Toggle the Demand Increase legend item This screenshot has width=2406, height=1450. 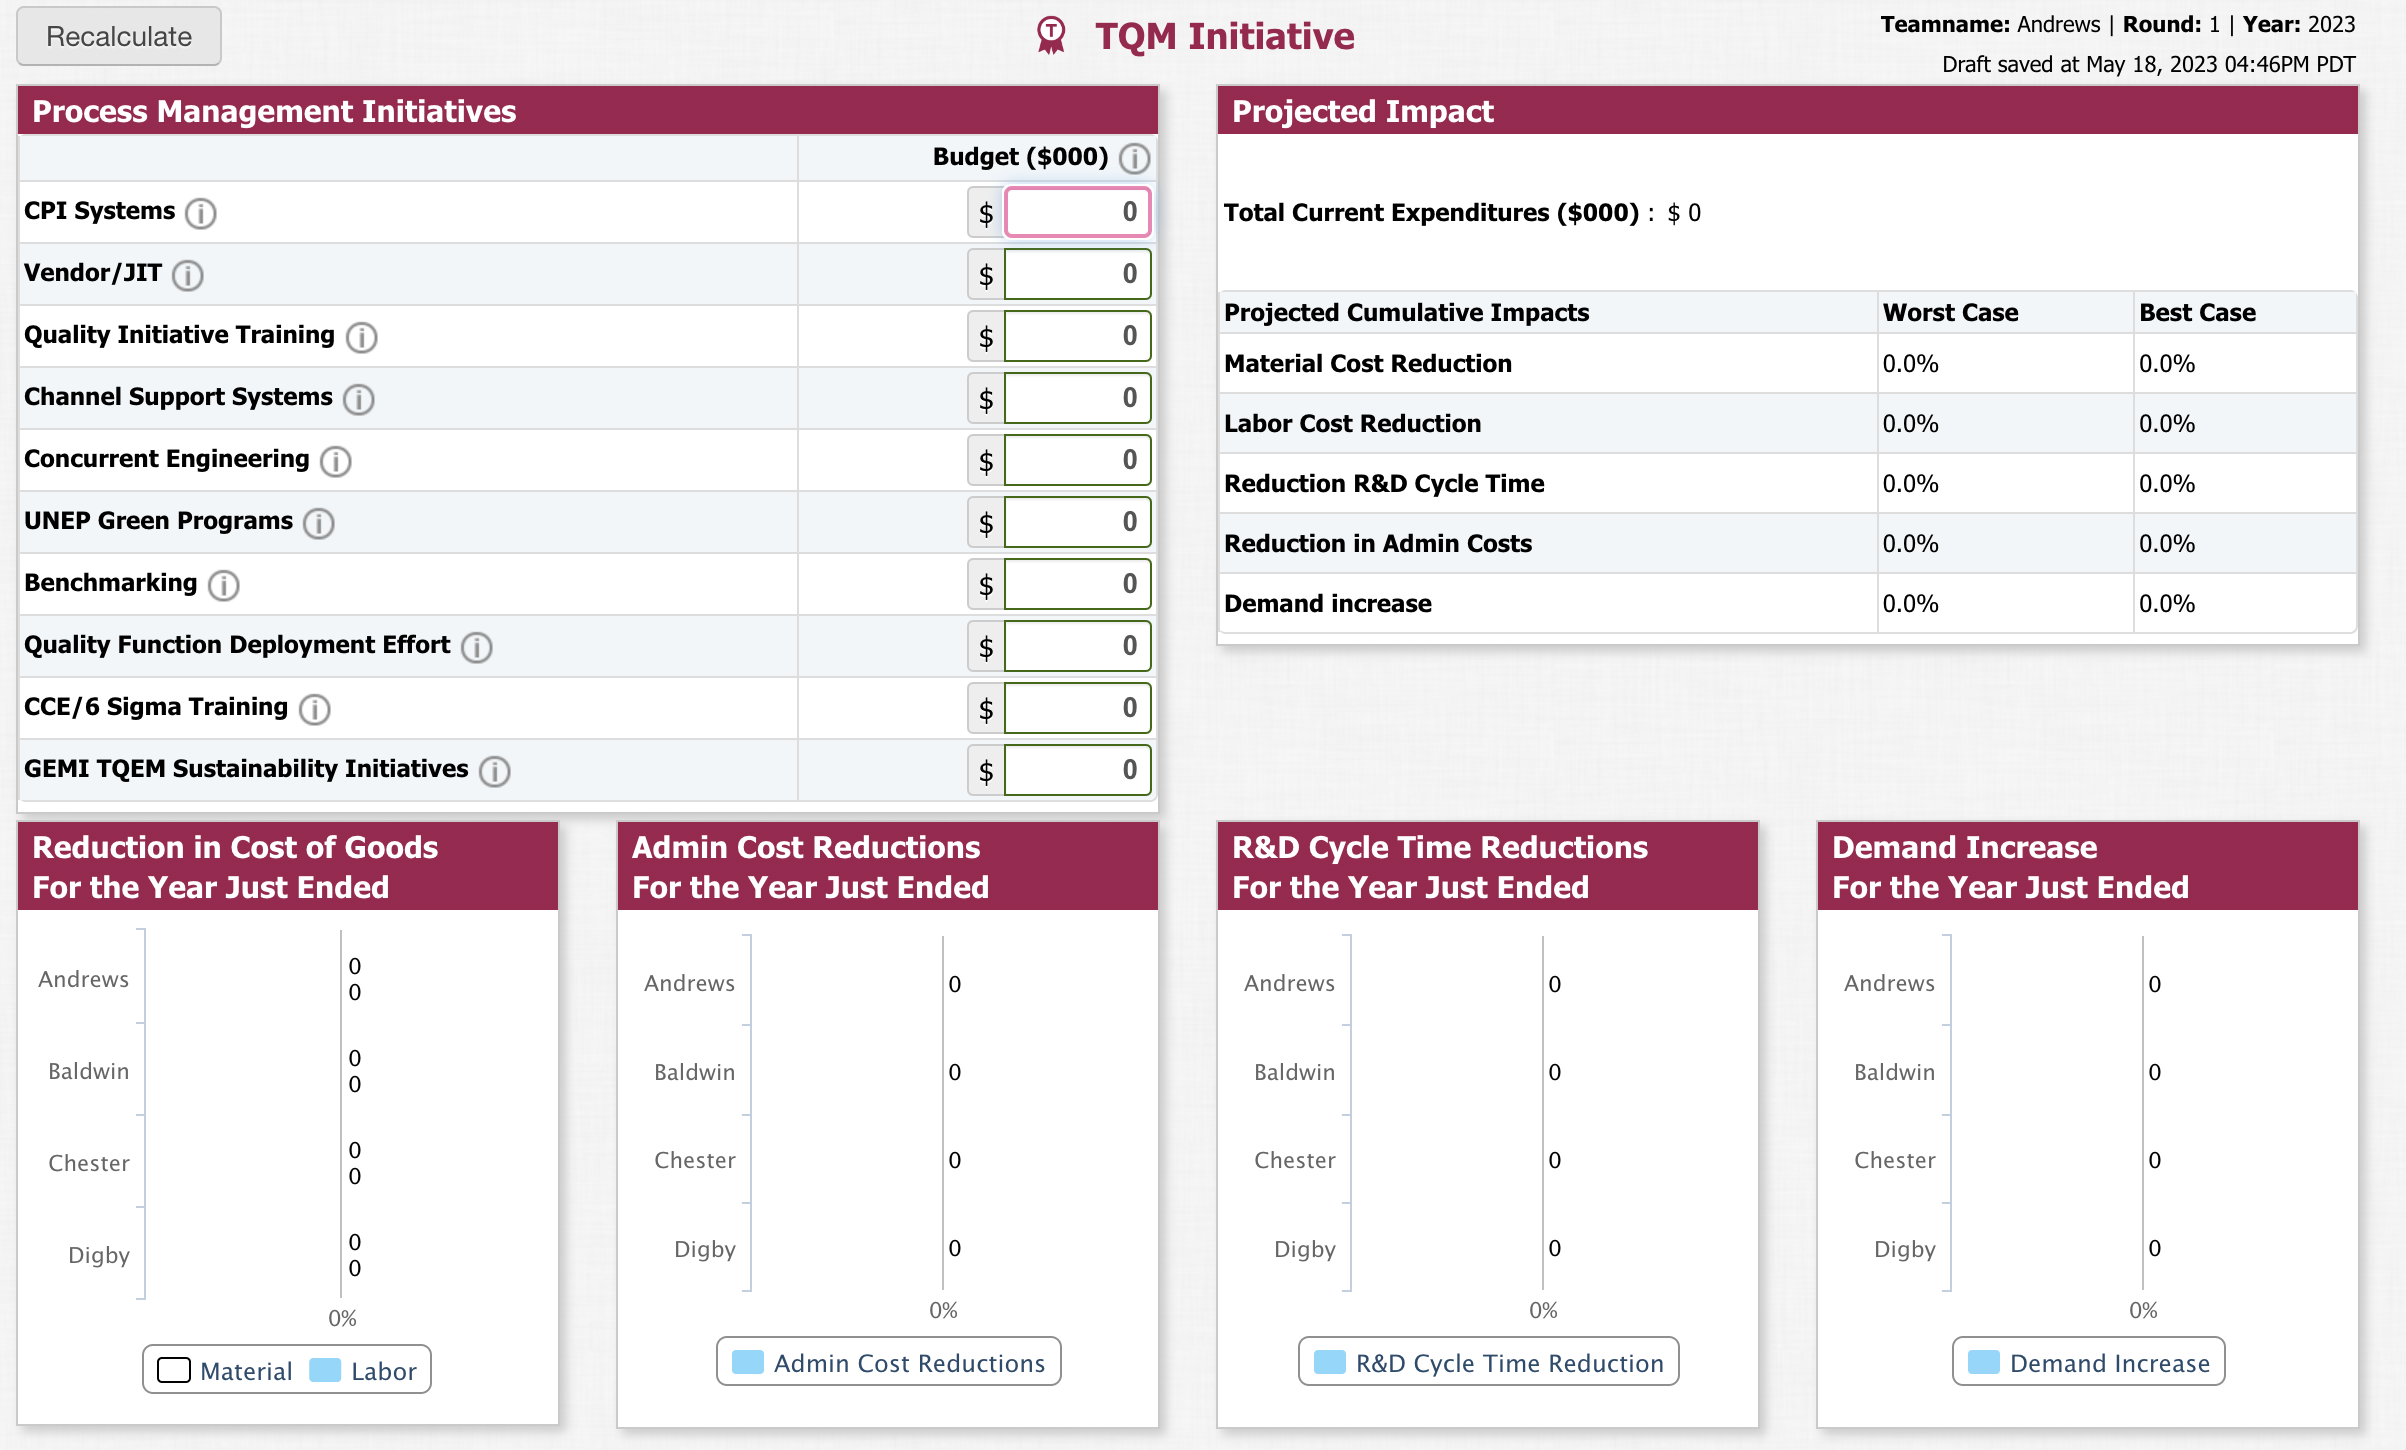[2088, 1362]
